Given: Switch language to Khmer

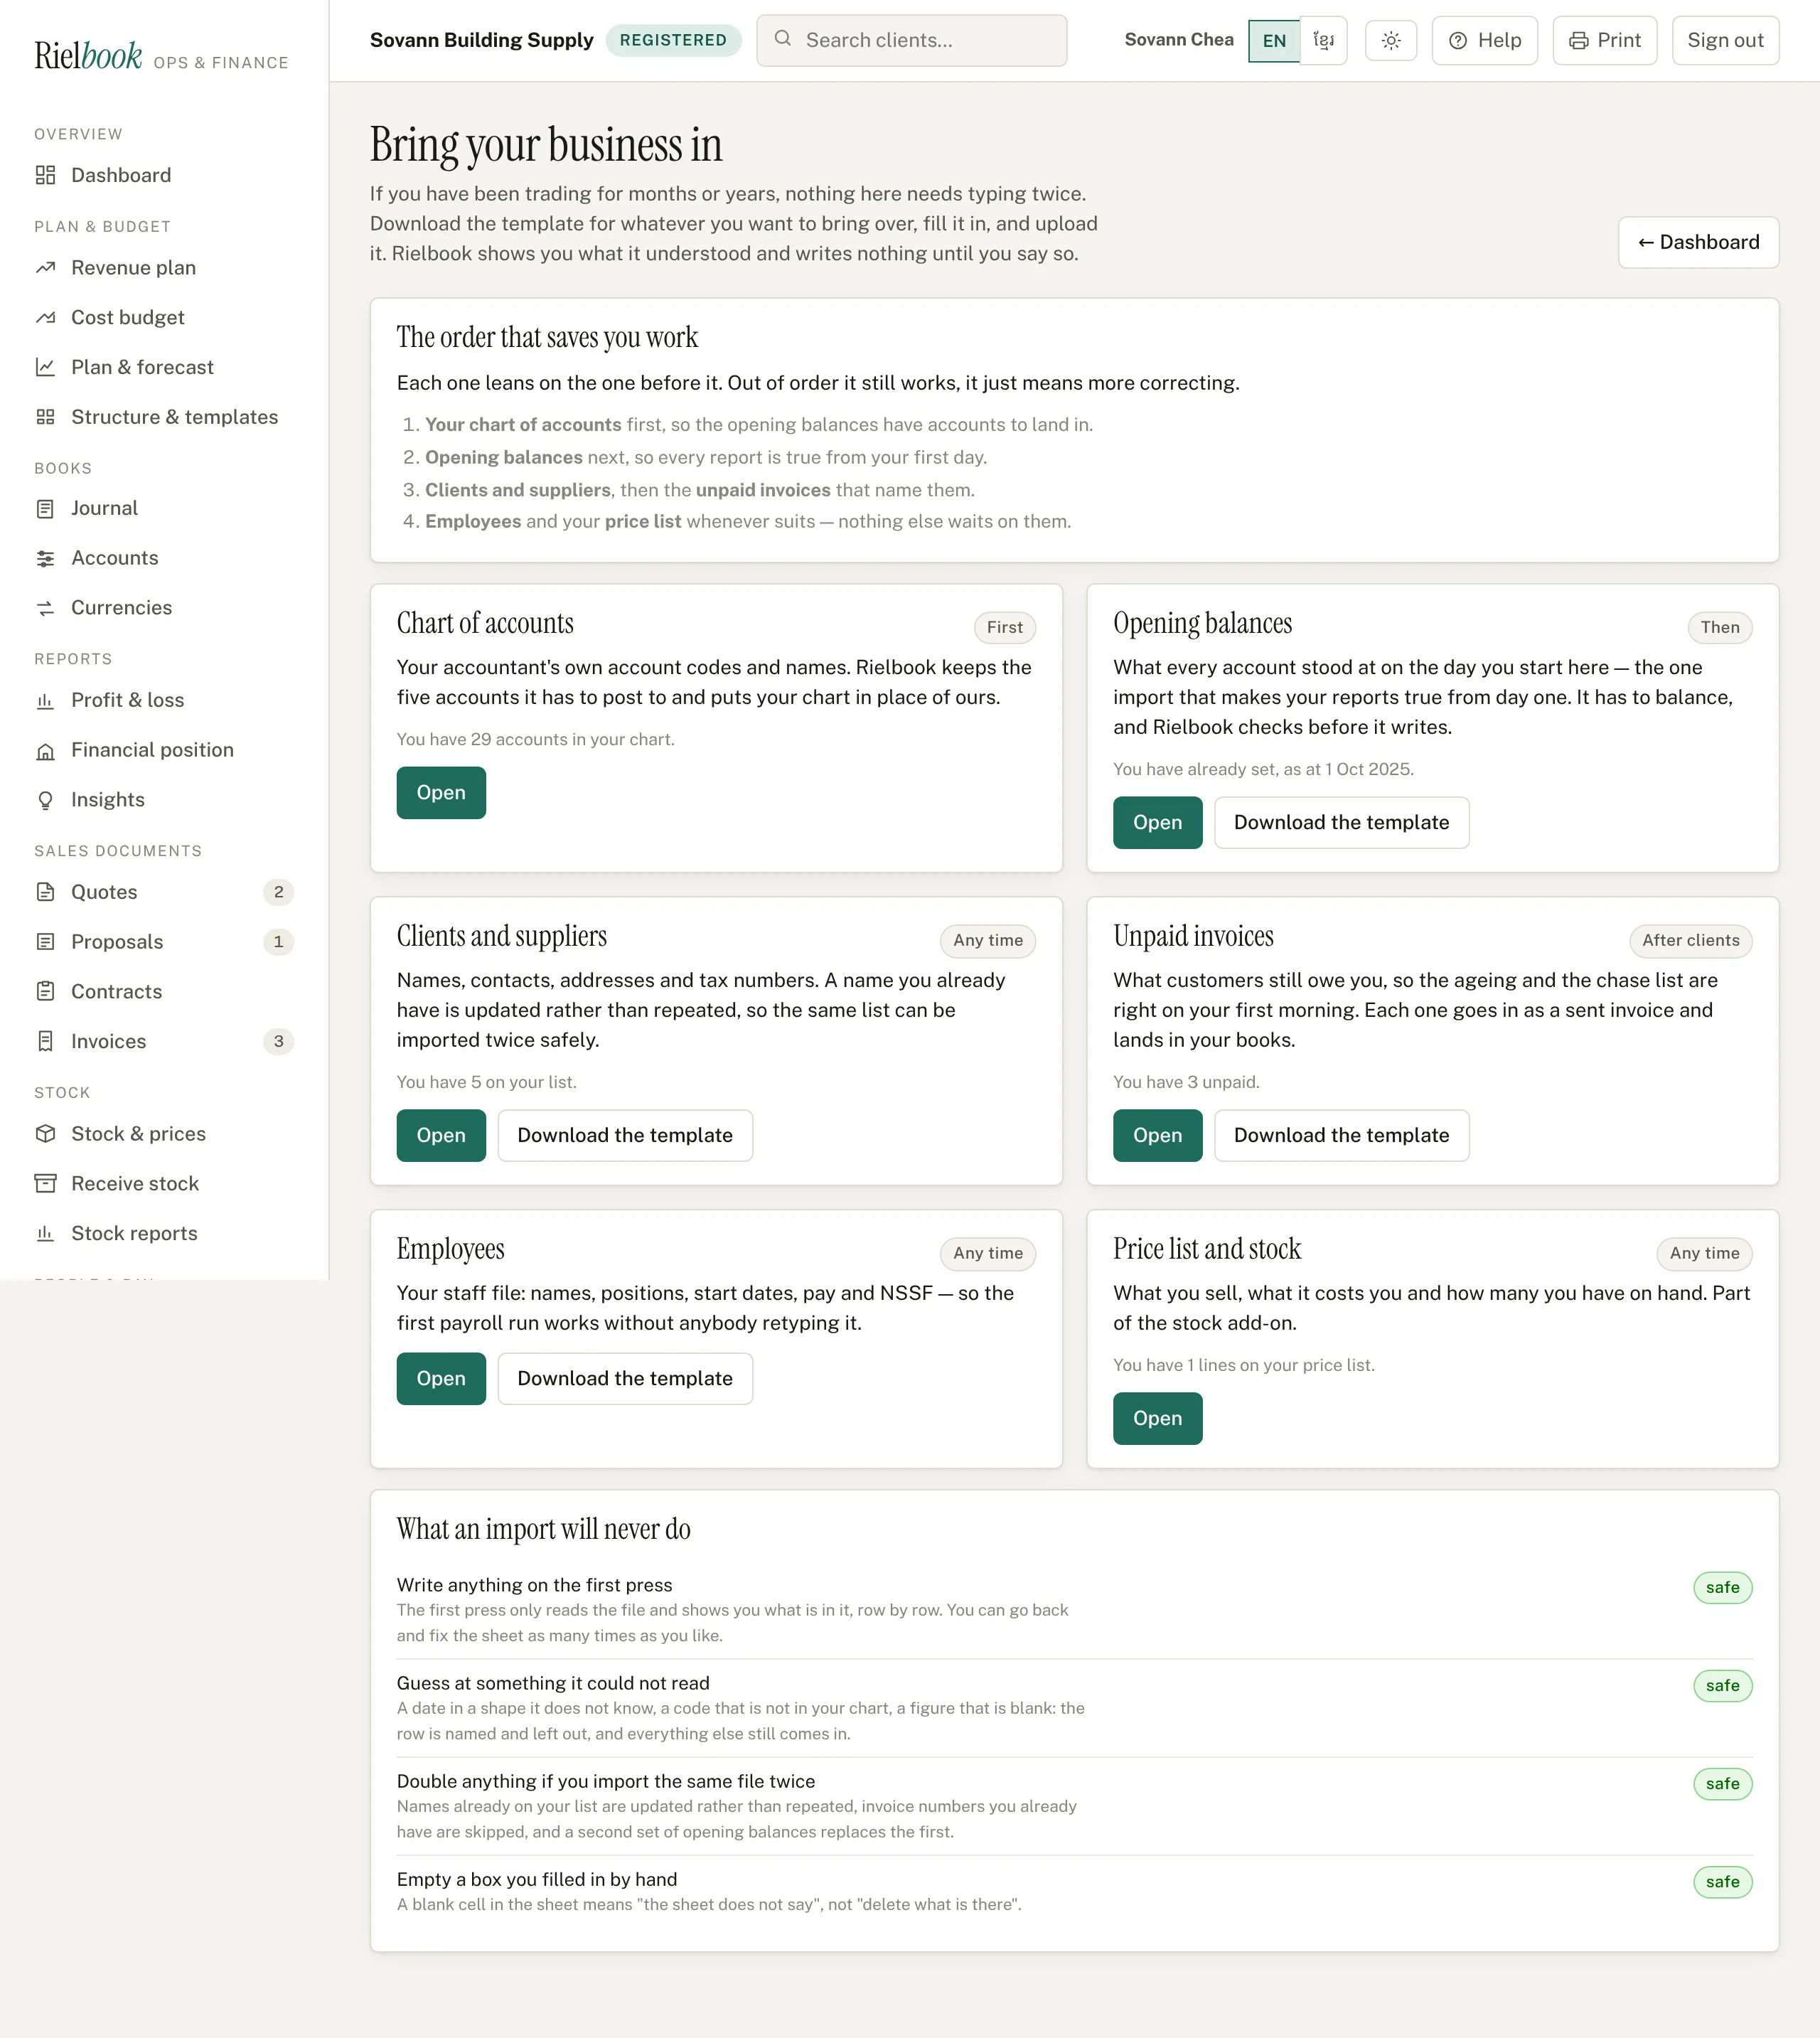Looking at the screenshot, I should tap(1324, 41).
